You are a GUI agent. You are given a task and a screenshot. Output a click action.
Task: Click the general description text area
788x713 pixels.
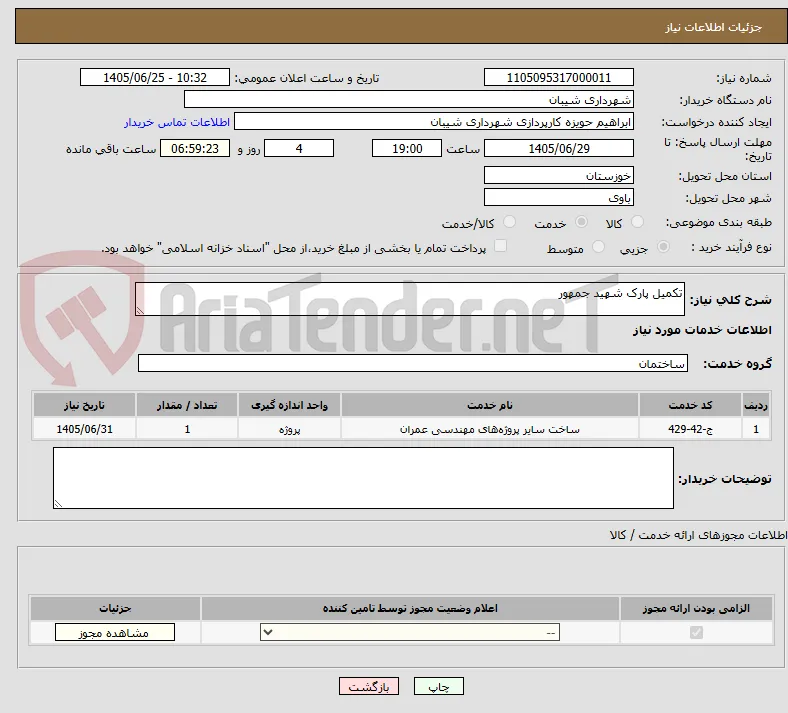coord(410,299)
